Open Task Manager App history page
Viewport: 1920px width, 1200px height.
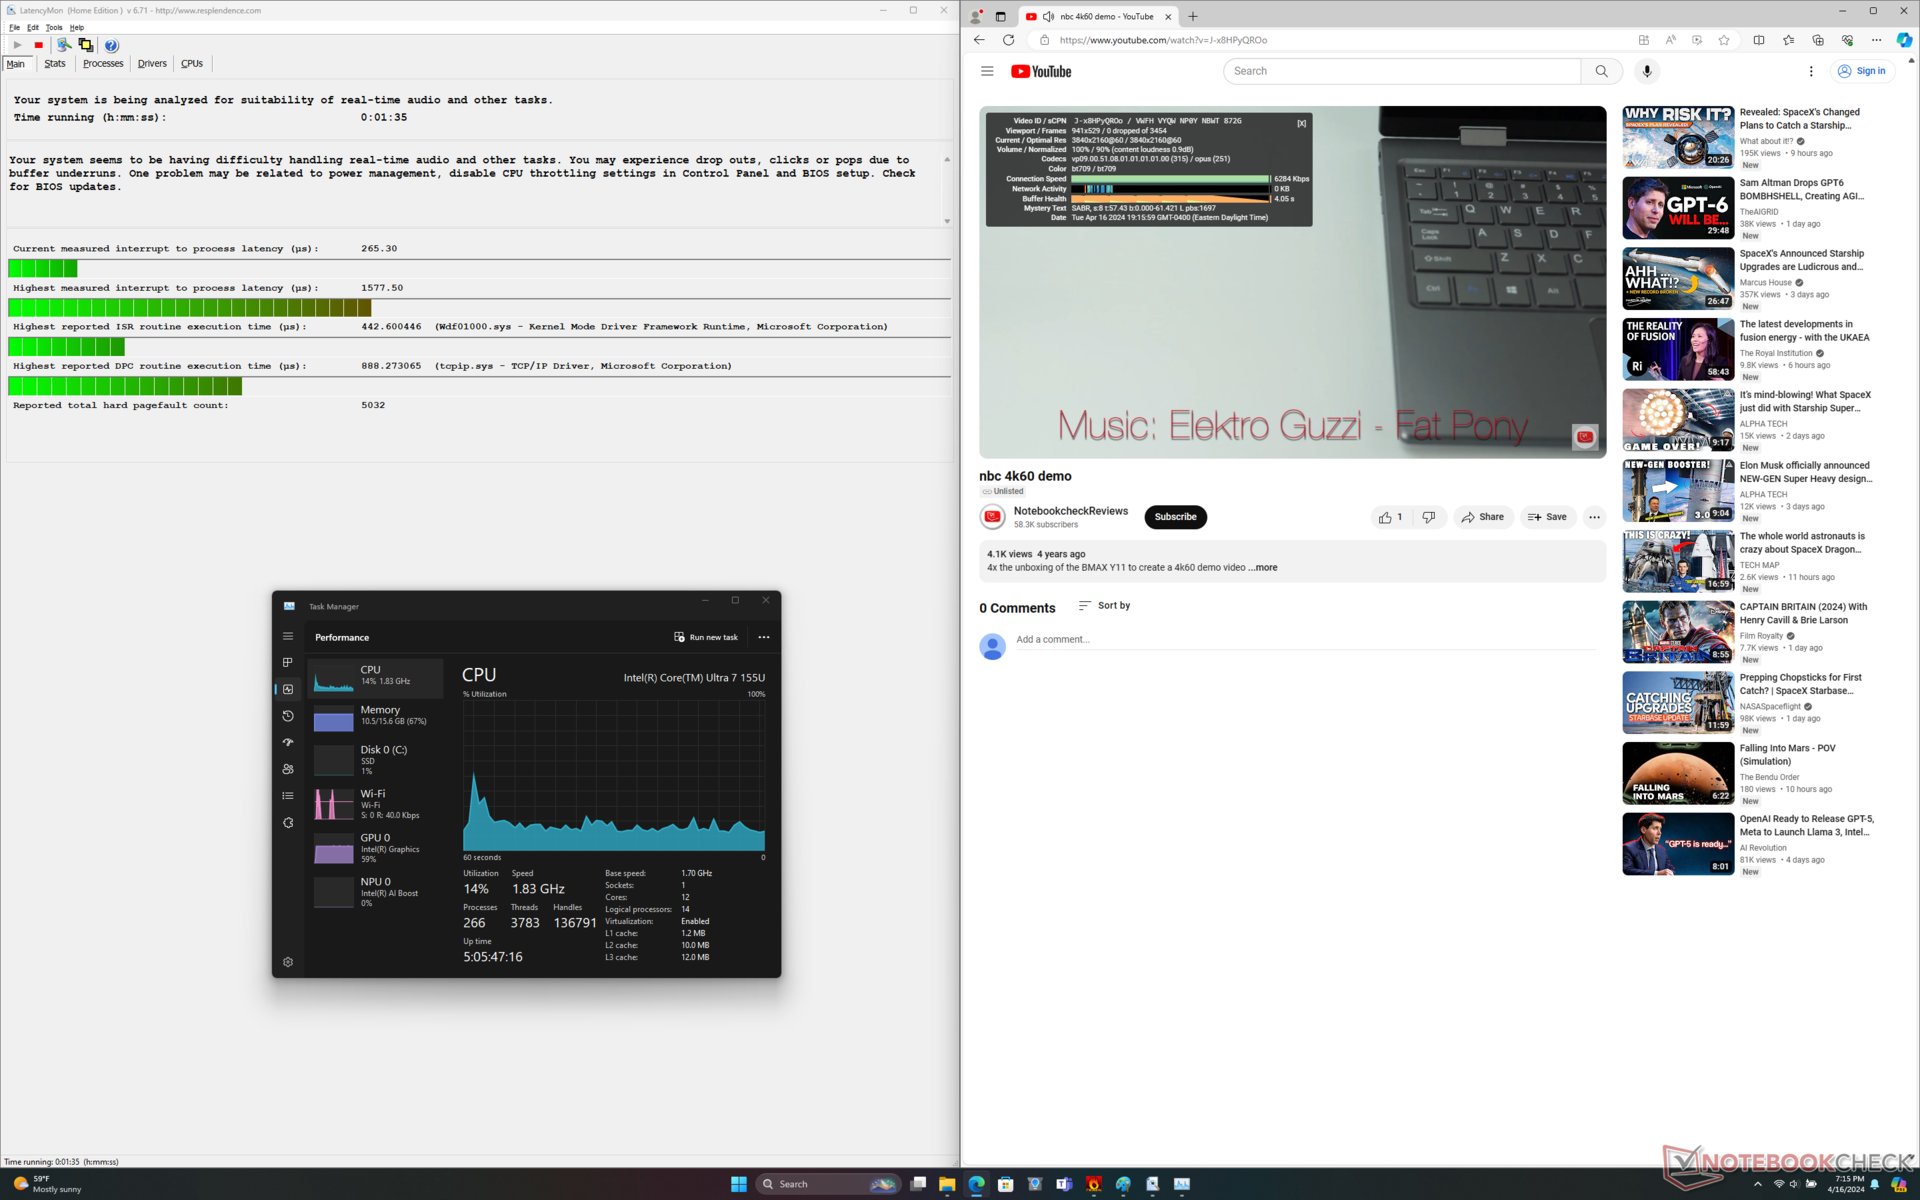coord(288,716)
